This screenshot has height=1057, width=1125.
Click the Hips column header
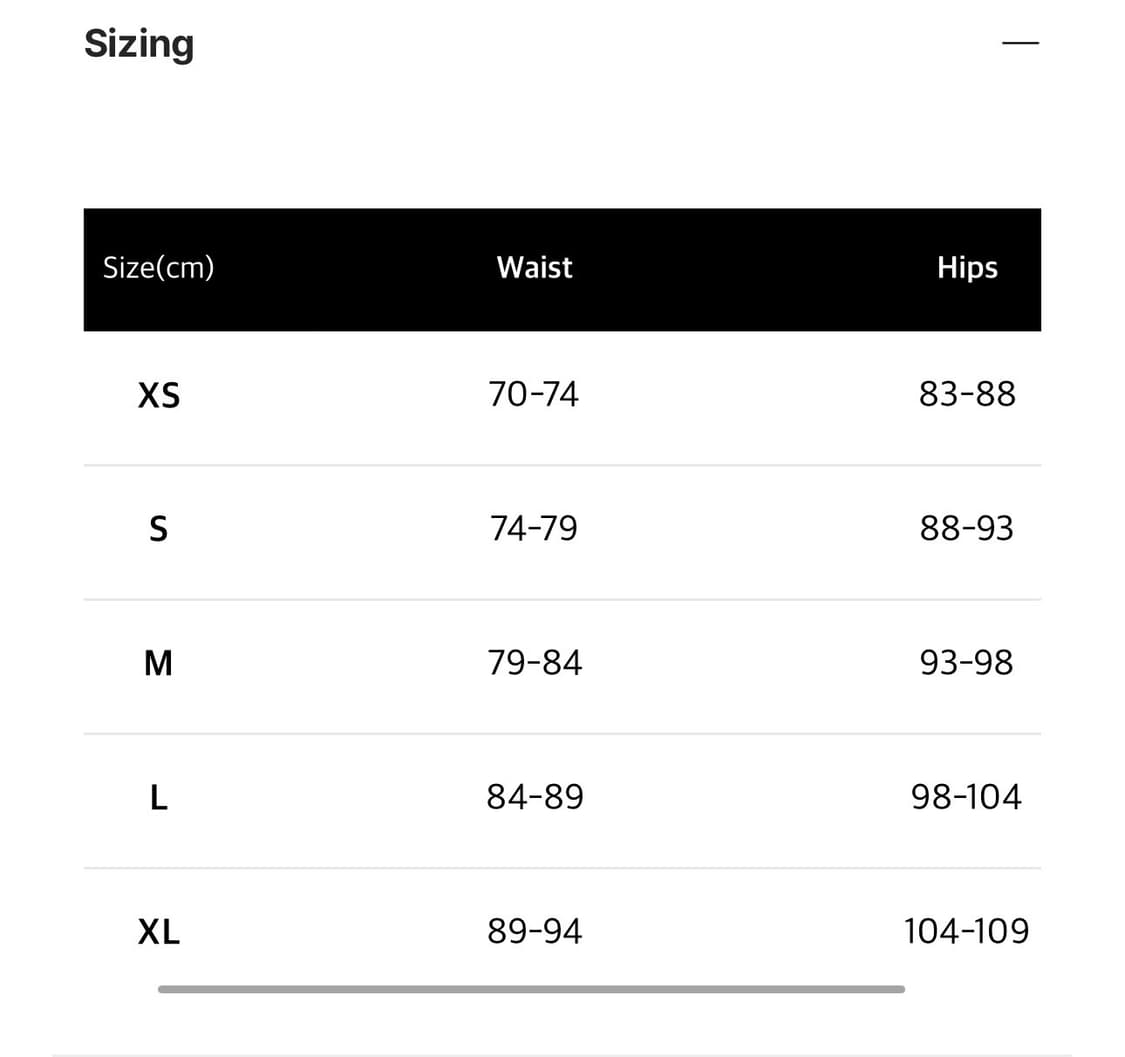[x=967, y=268]
